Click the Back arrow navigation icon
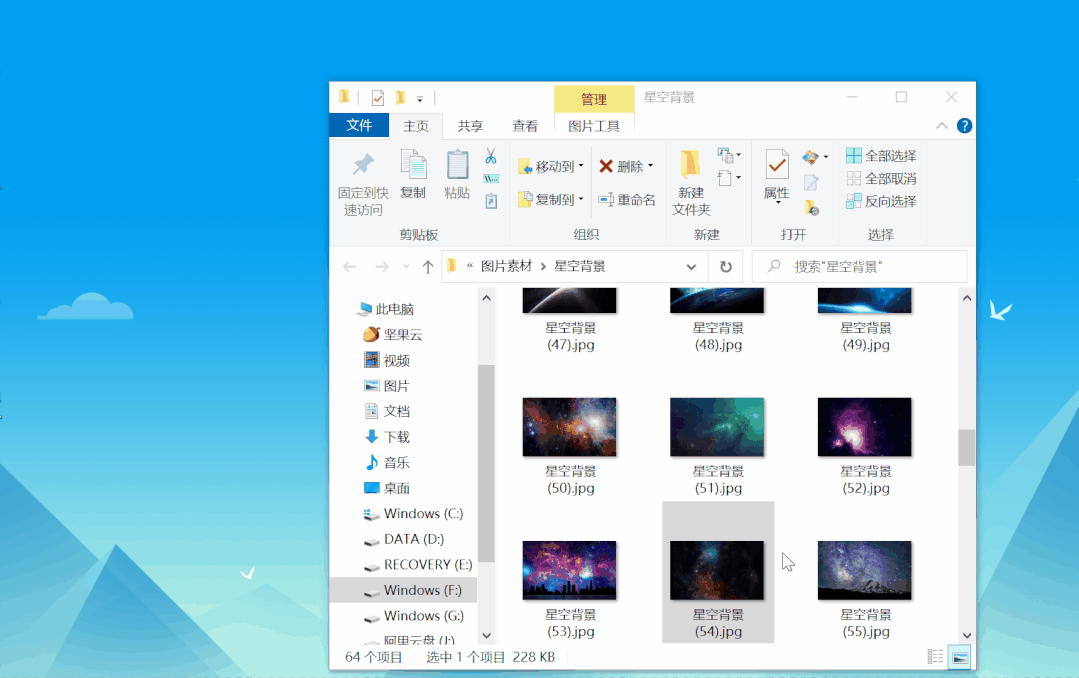Image resolution: width=1079 pixels, height=678 pixels. 350,267
